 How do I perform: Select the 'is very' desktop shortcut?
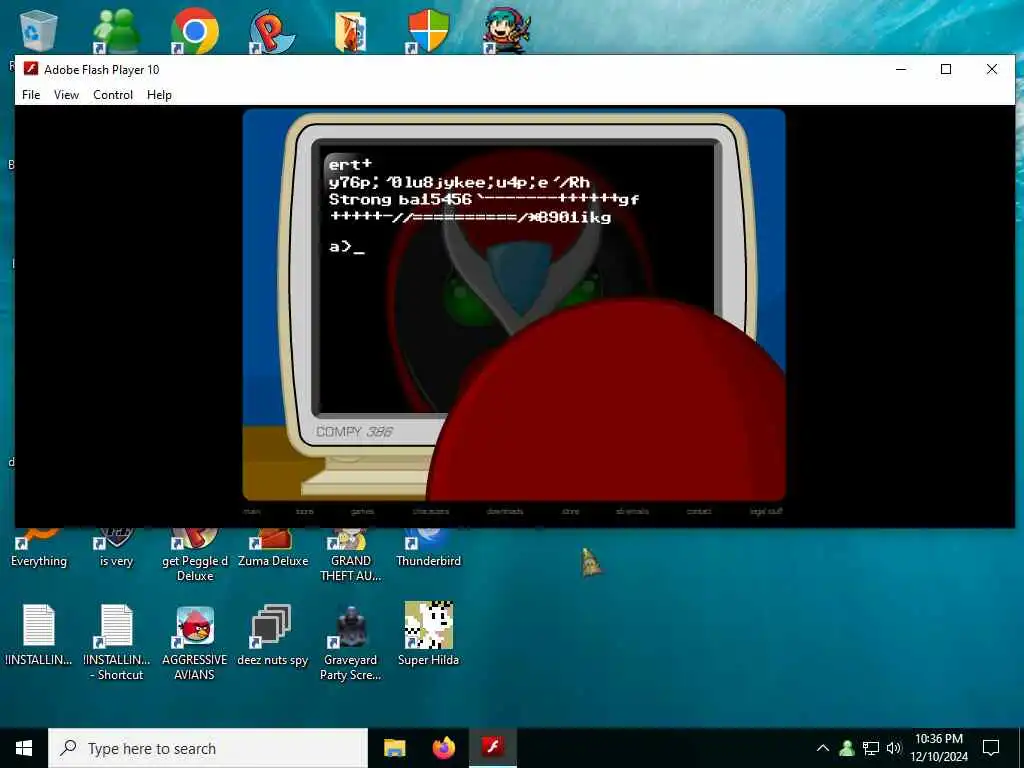click(116, 549)
